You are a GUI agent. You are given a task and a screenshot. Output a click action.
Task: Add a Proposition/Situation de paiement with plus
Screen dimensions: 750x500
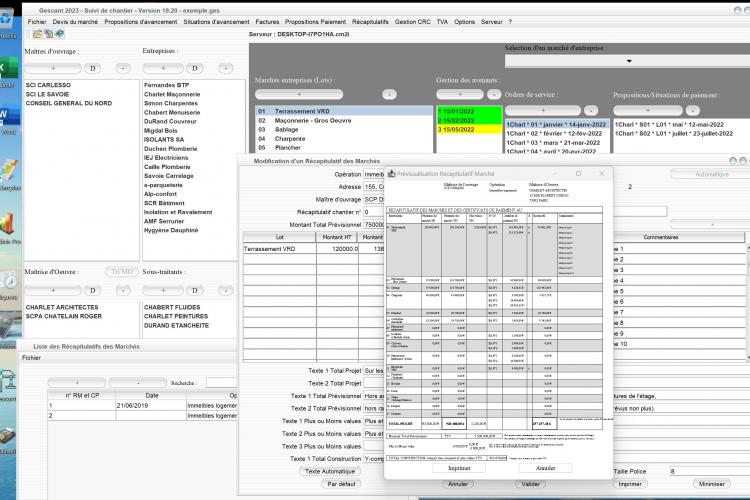tap(648, 111)
